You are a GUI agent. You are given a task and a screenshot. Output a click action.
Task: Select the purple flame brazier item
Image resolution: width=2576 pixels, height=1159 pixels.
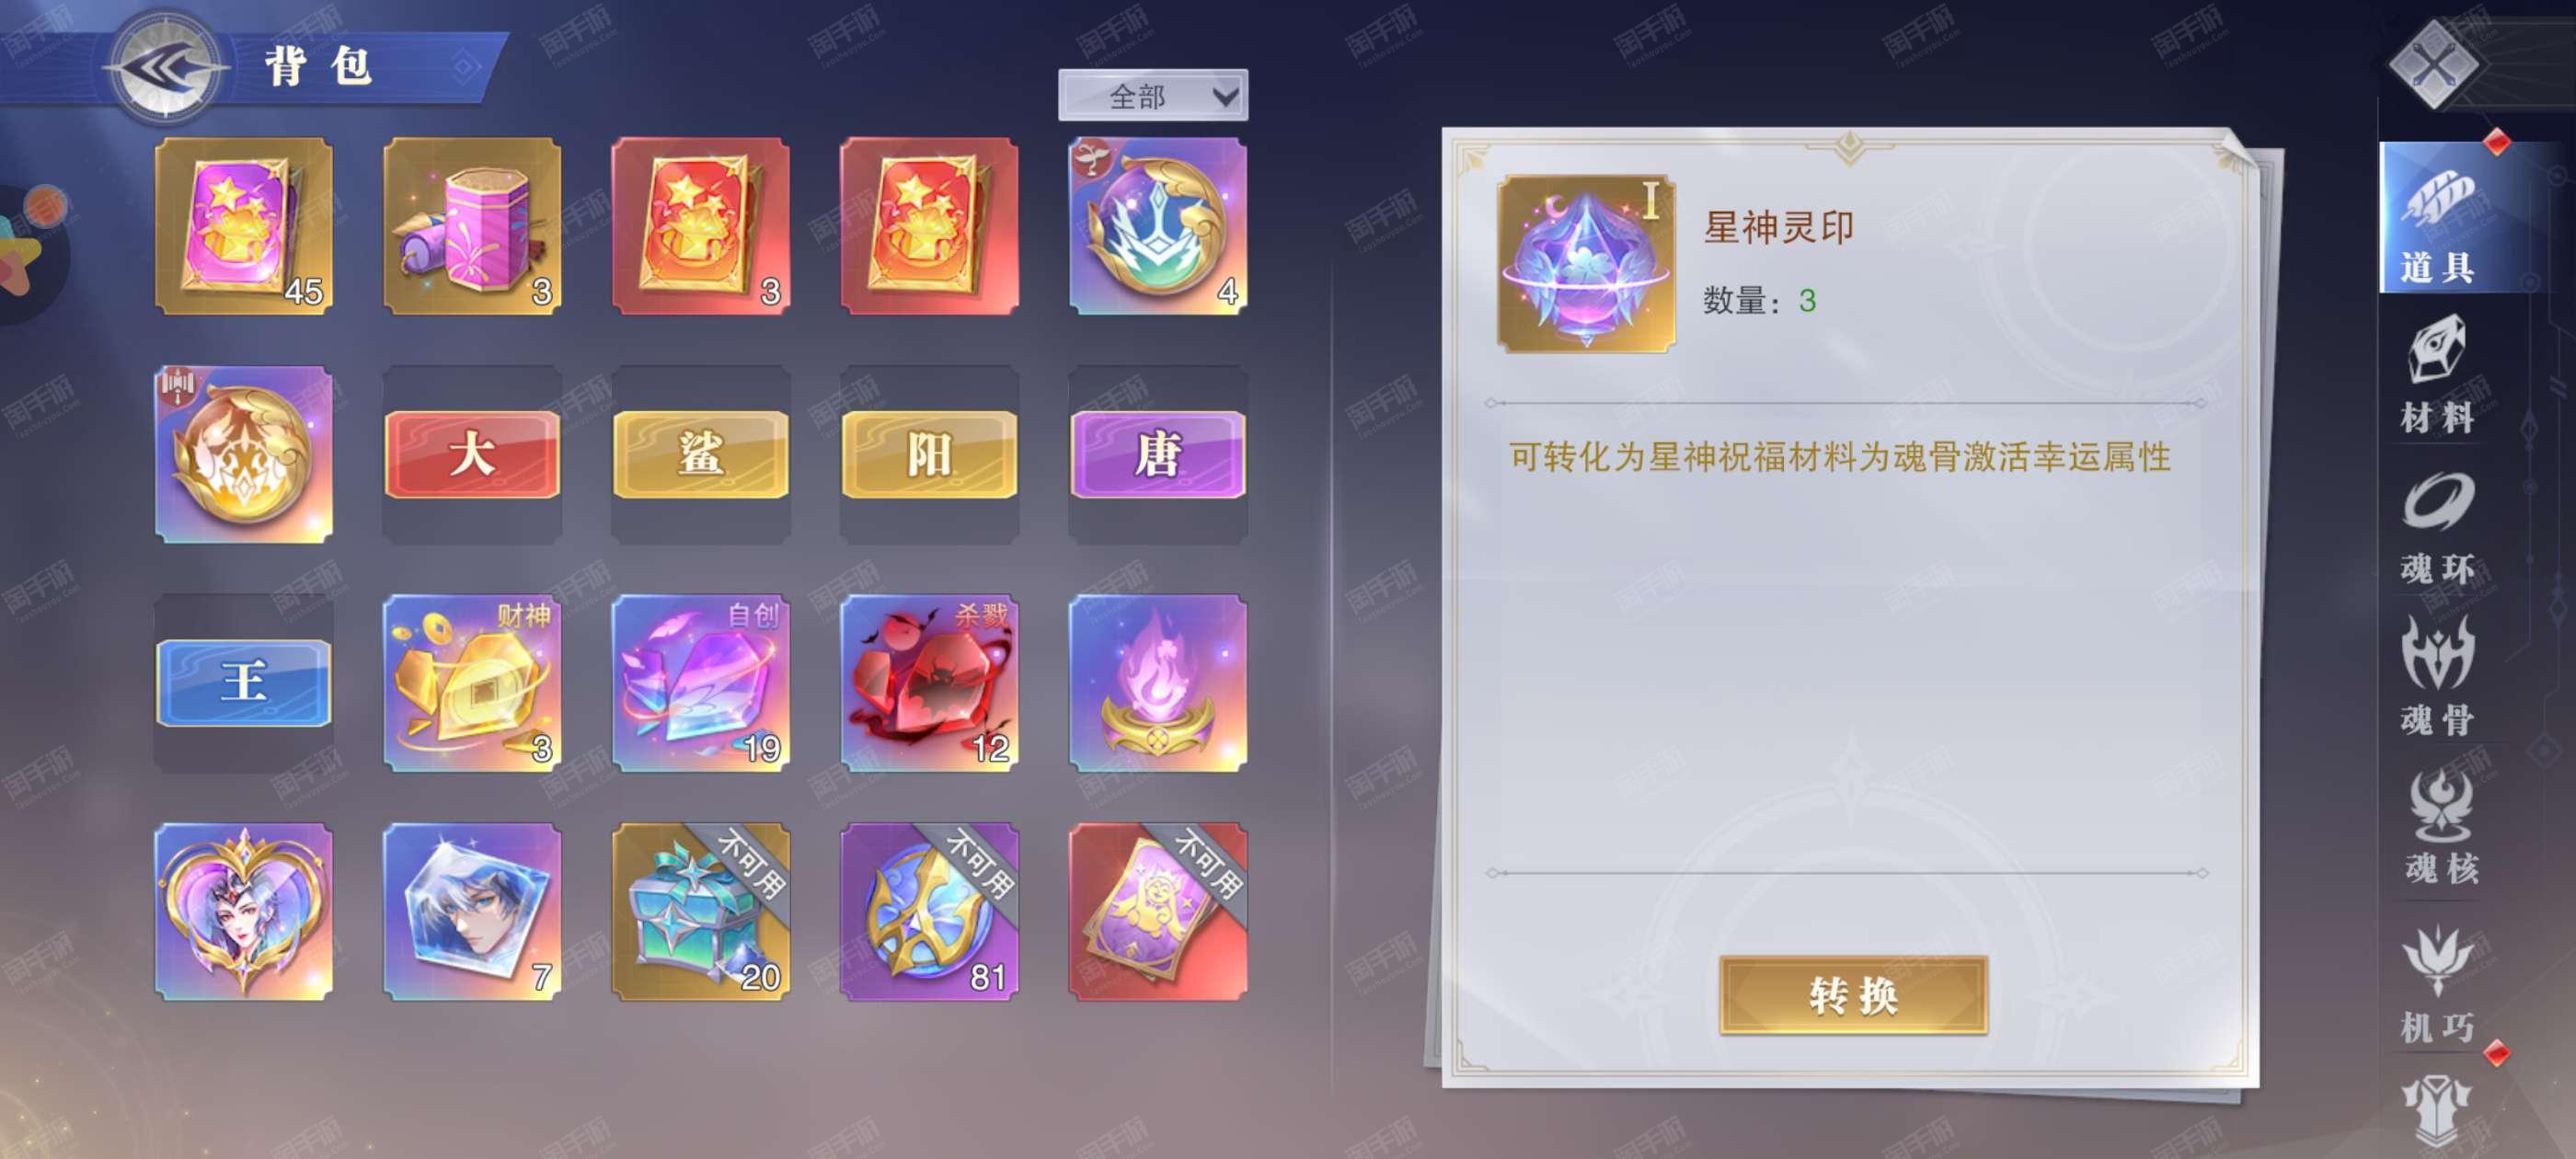coord(1158,683)
